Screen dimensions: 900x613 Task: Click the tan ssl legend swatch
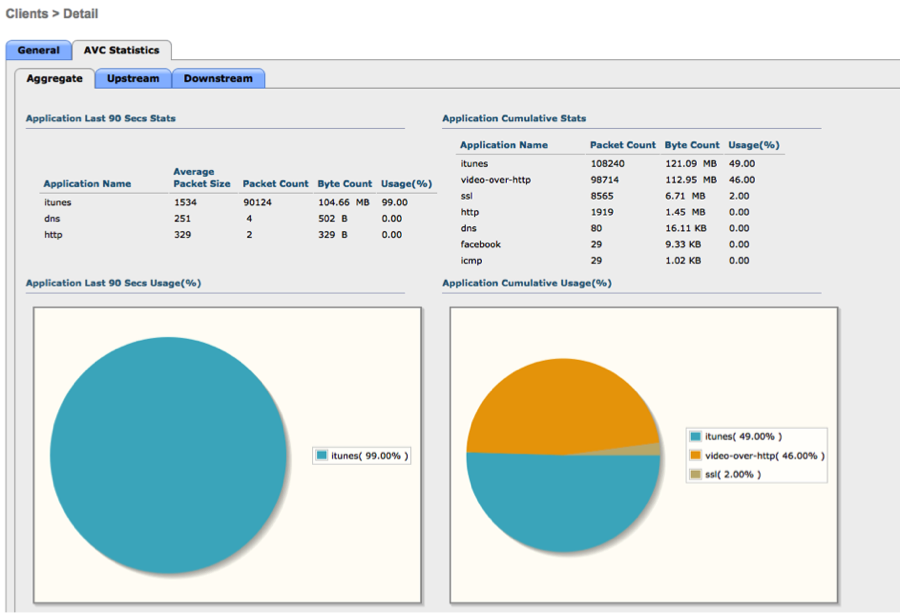[695, 474]
